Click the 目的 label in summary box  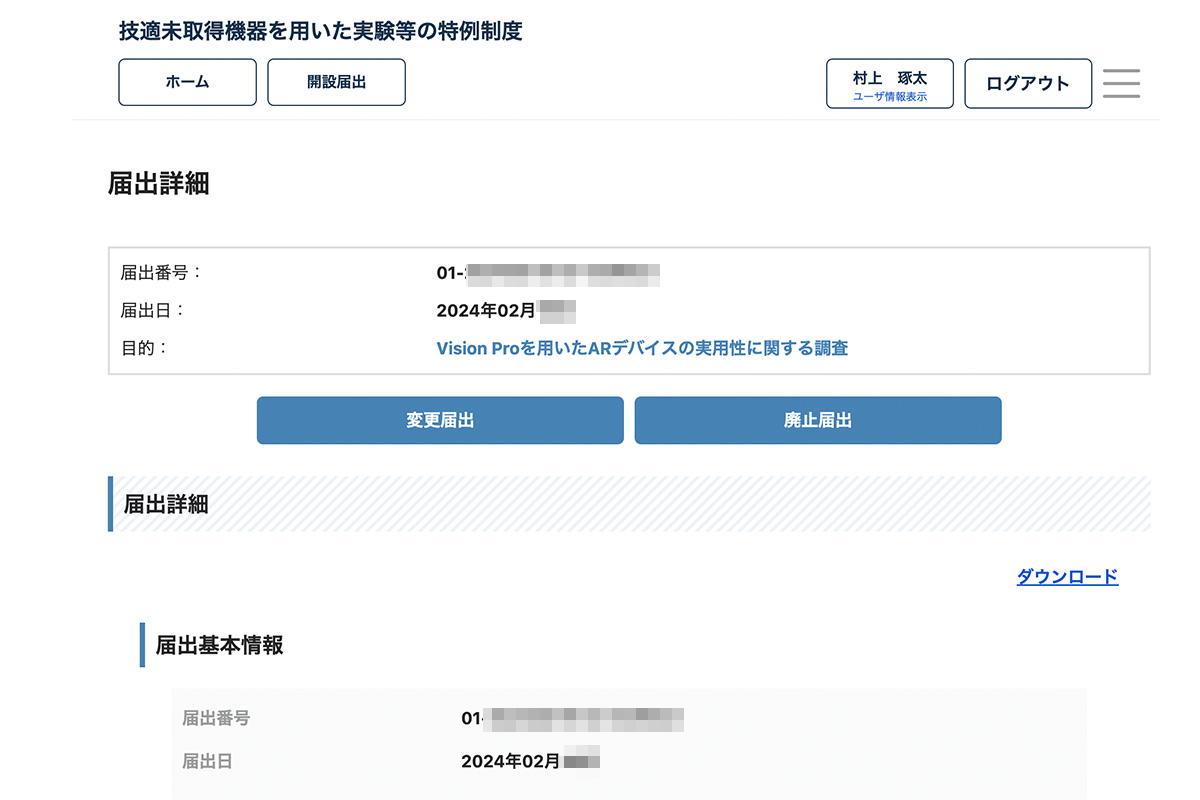click(144, 348)
